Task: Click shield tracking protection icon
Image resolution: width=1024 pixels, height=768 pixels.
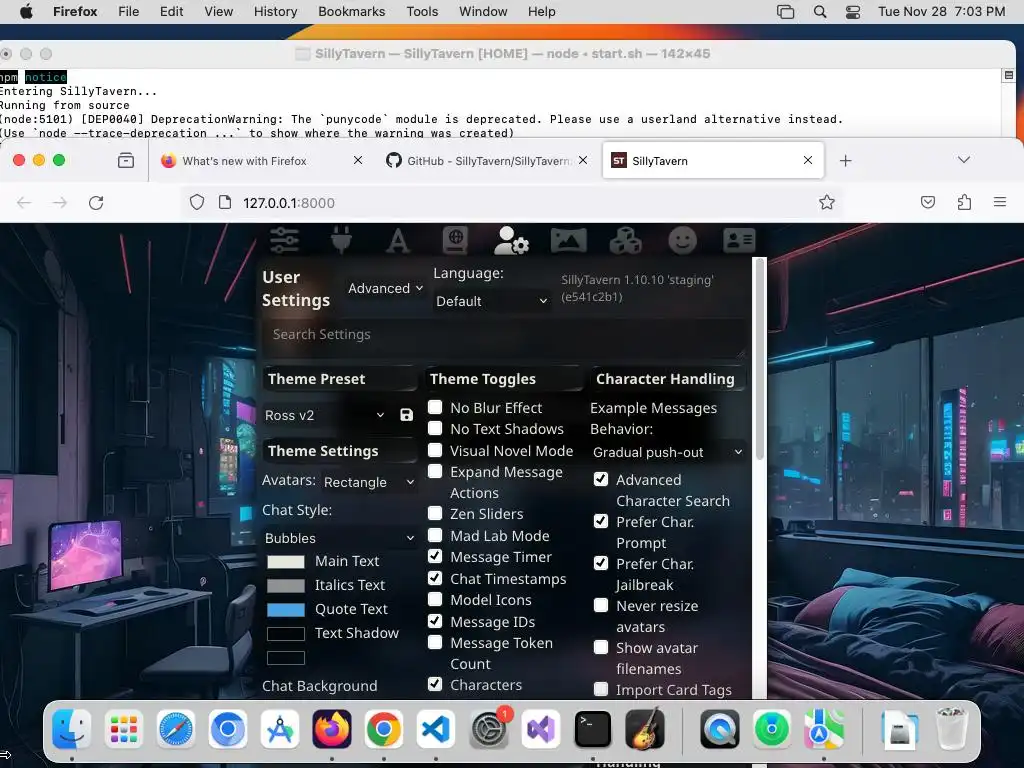Action: (x=197, y=202)
